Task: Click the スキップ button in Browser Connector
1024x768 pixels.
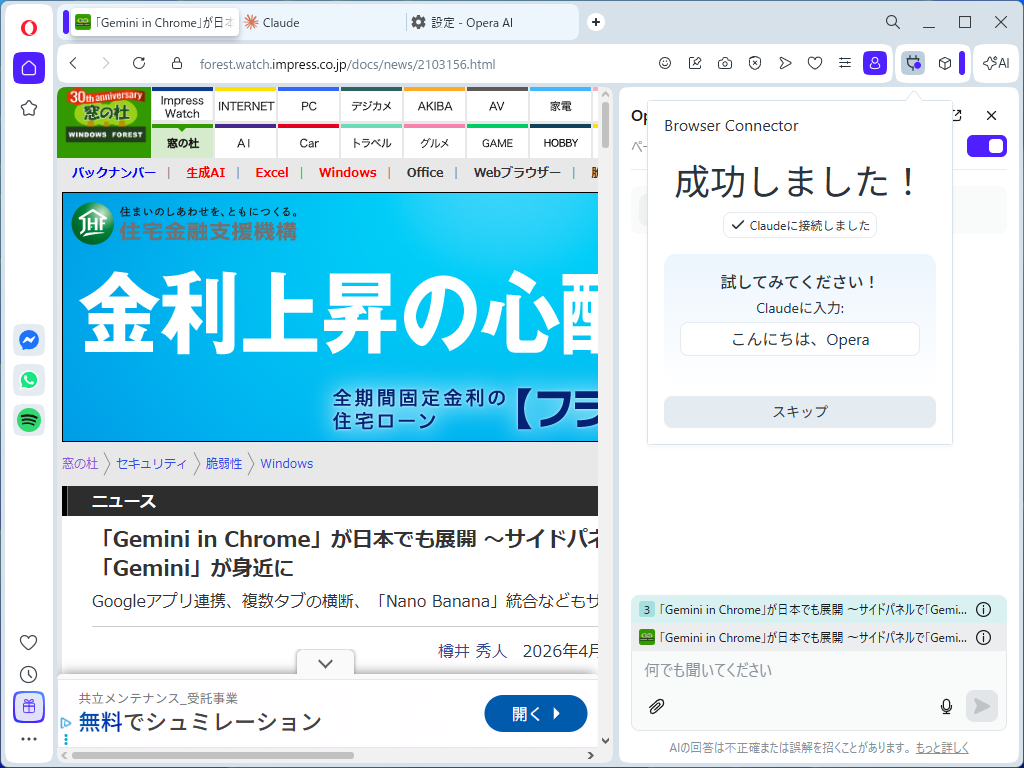Action: coord(799,411)
